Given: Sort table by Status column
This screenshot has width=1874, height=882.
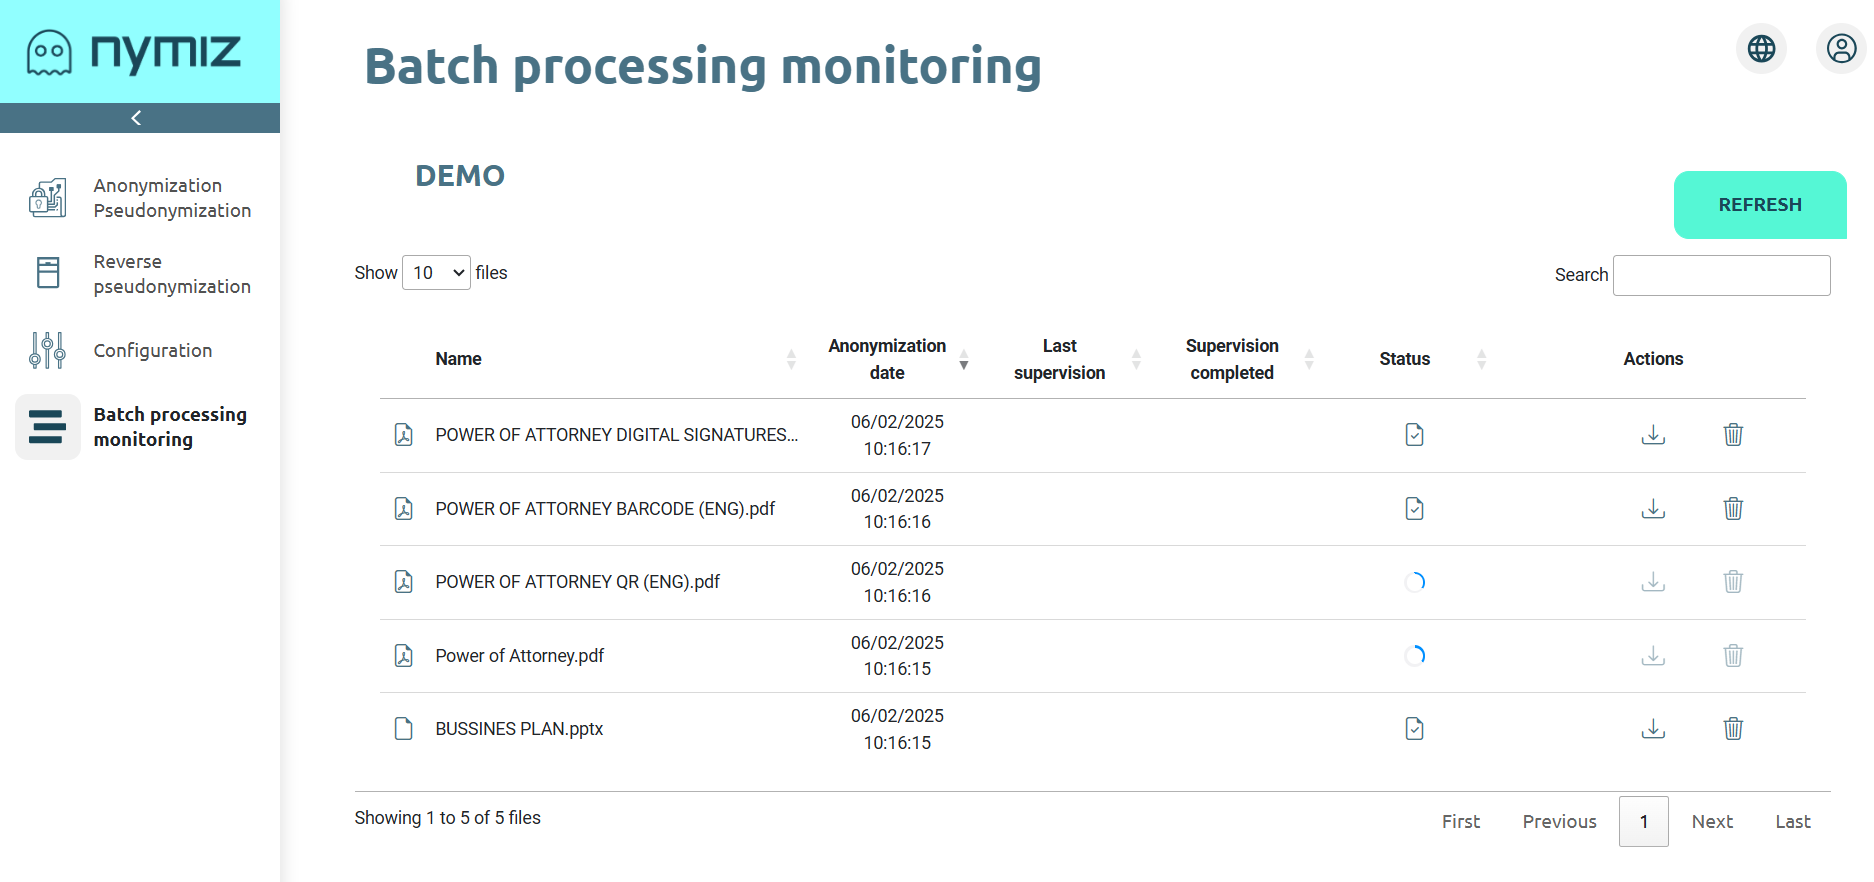Looking at the screenshot, I should pos(1404,359).
